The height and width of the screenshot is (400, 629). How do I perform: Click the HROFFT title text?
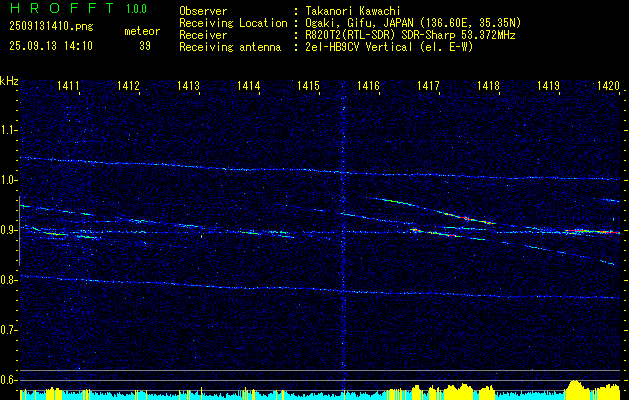(62, 8)
